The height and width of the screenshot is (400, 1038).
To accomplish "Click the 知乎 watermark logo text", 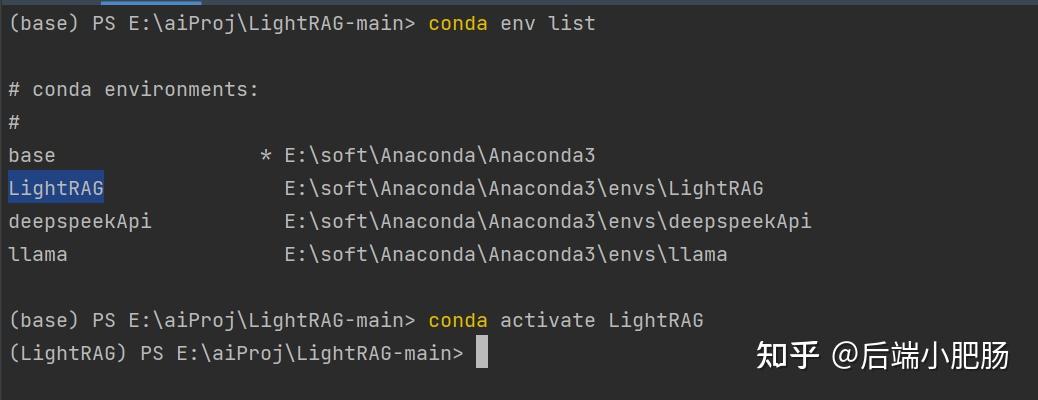I will pyautogui.click(x=788, y=355).
